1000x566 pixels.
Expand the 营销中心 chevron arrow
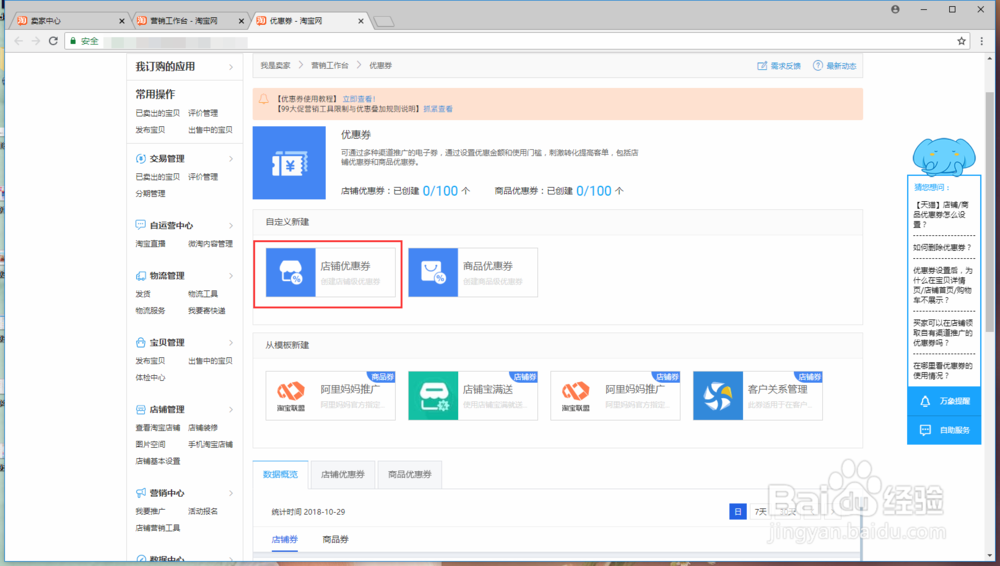click(231, 493)
